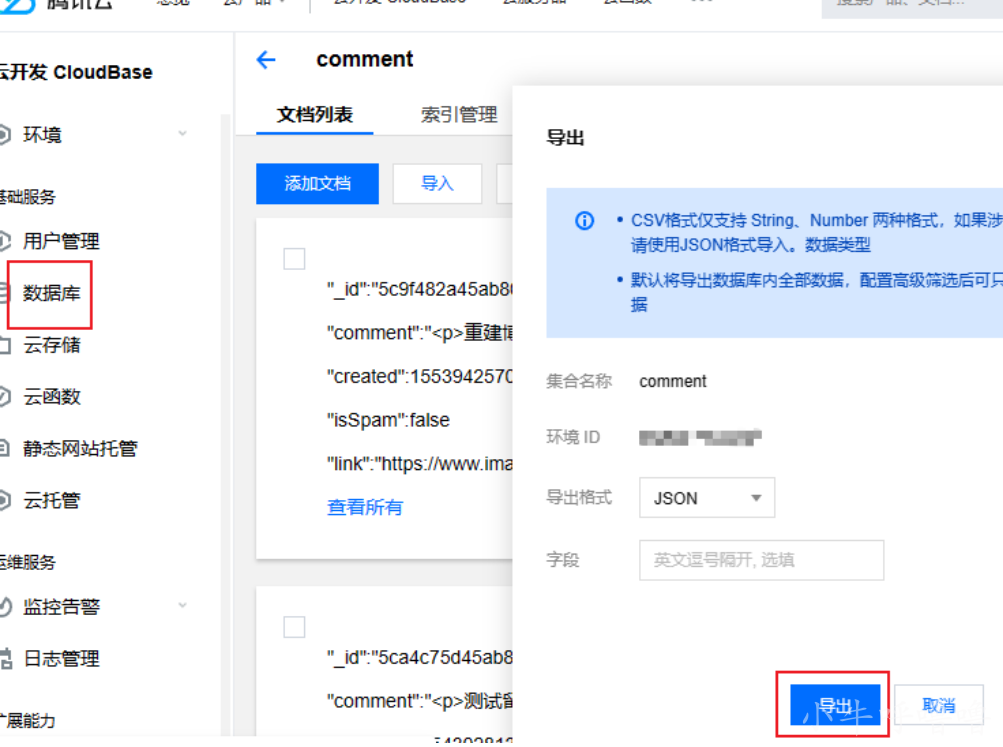Click the 字段 input field
The height and width of the screenshot is (747, 1003).
coord(761,560)
